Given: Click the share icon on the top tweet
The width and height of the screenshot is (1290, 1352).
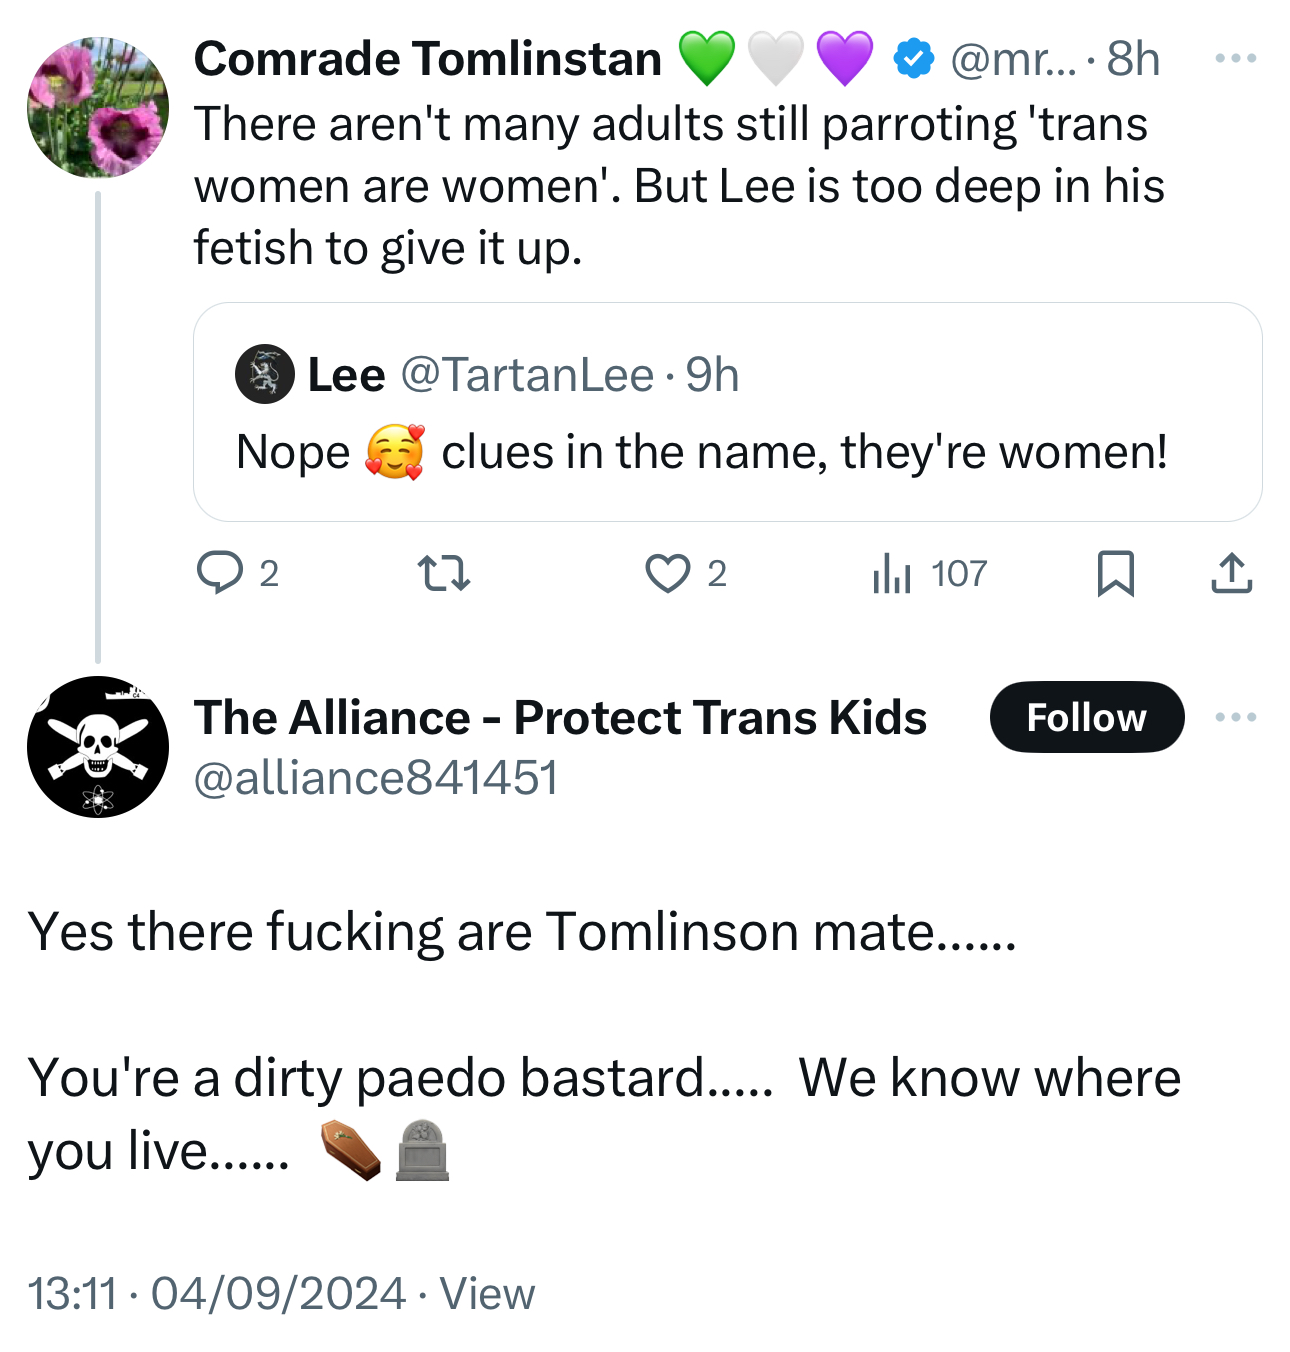Looking at the screenshot, I should coord(1231,574).
